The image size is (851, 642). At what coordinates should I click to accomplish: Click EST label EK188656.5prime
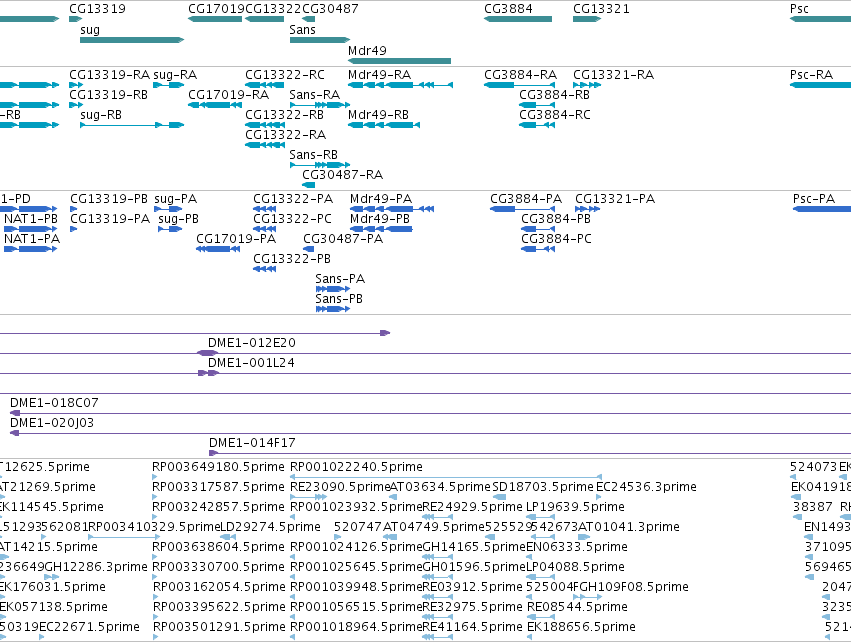[x=581, y=627]
